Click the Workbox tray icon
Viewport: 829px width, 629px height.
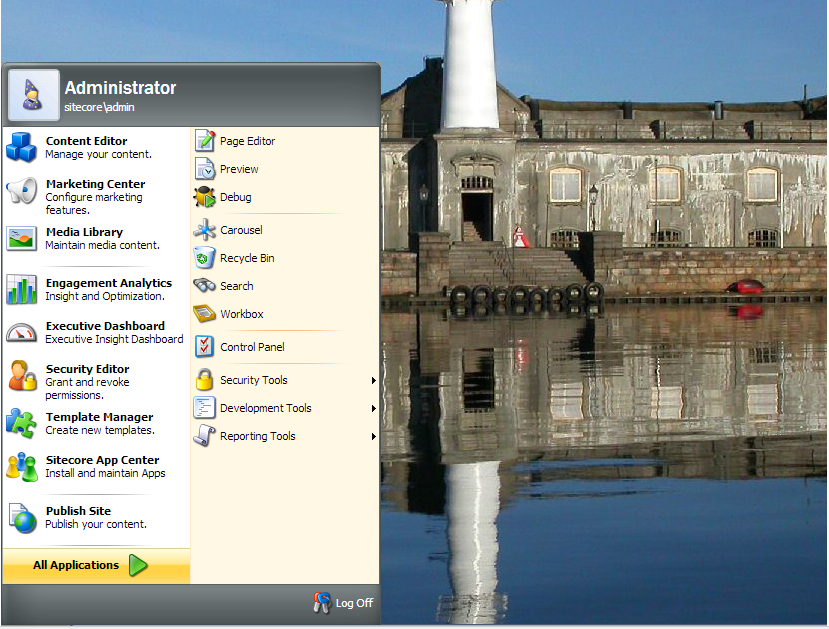tap(205, 313)
